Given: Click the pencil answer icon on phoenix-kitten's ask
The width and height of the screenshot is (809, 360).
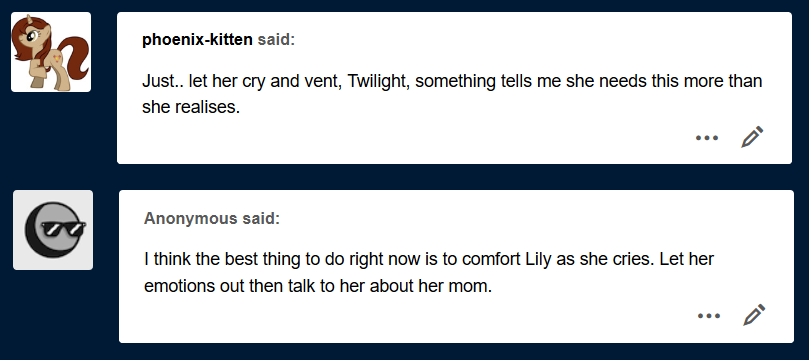Looking at the screenshot, I should click(752, 137).
